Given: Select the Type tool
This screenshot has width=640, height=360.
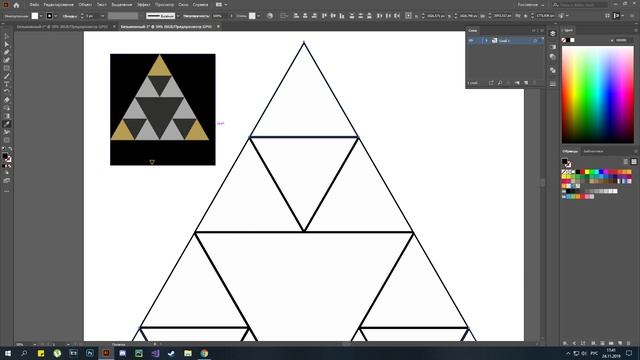Looking at the screenshot, I should pos(7,84).
